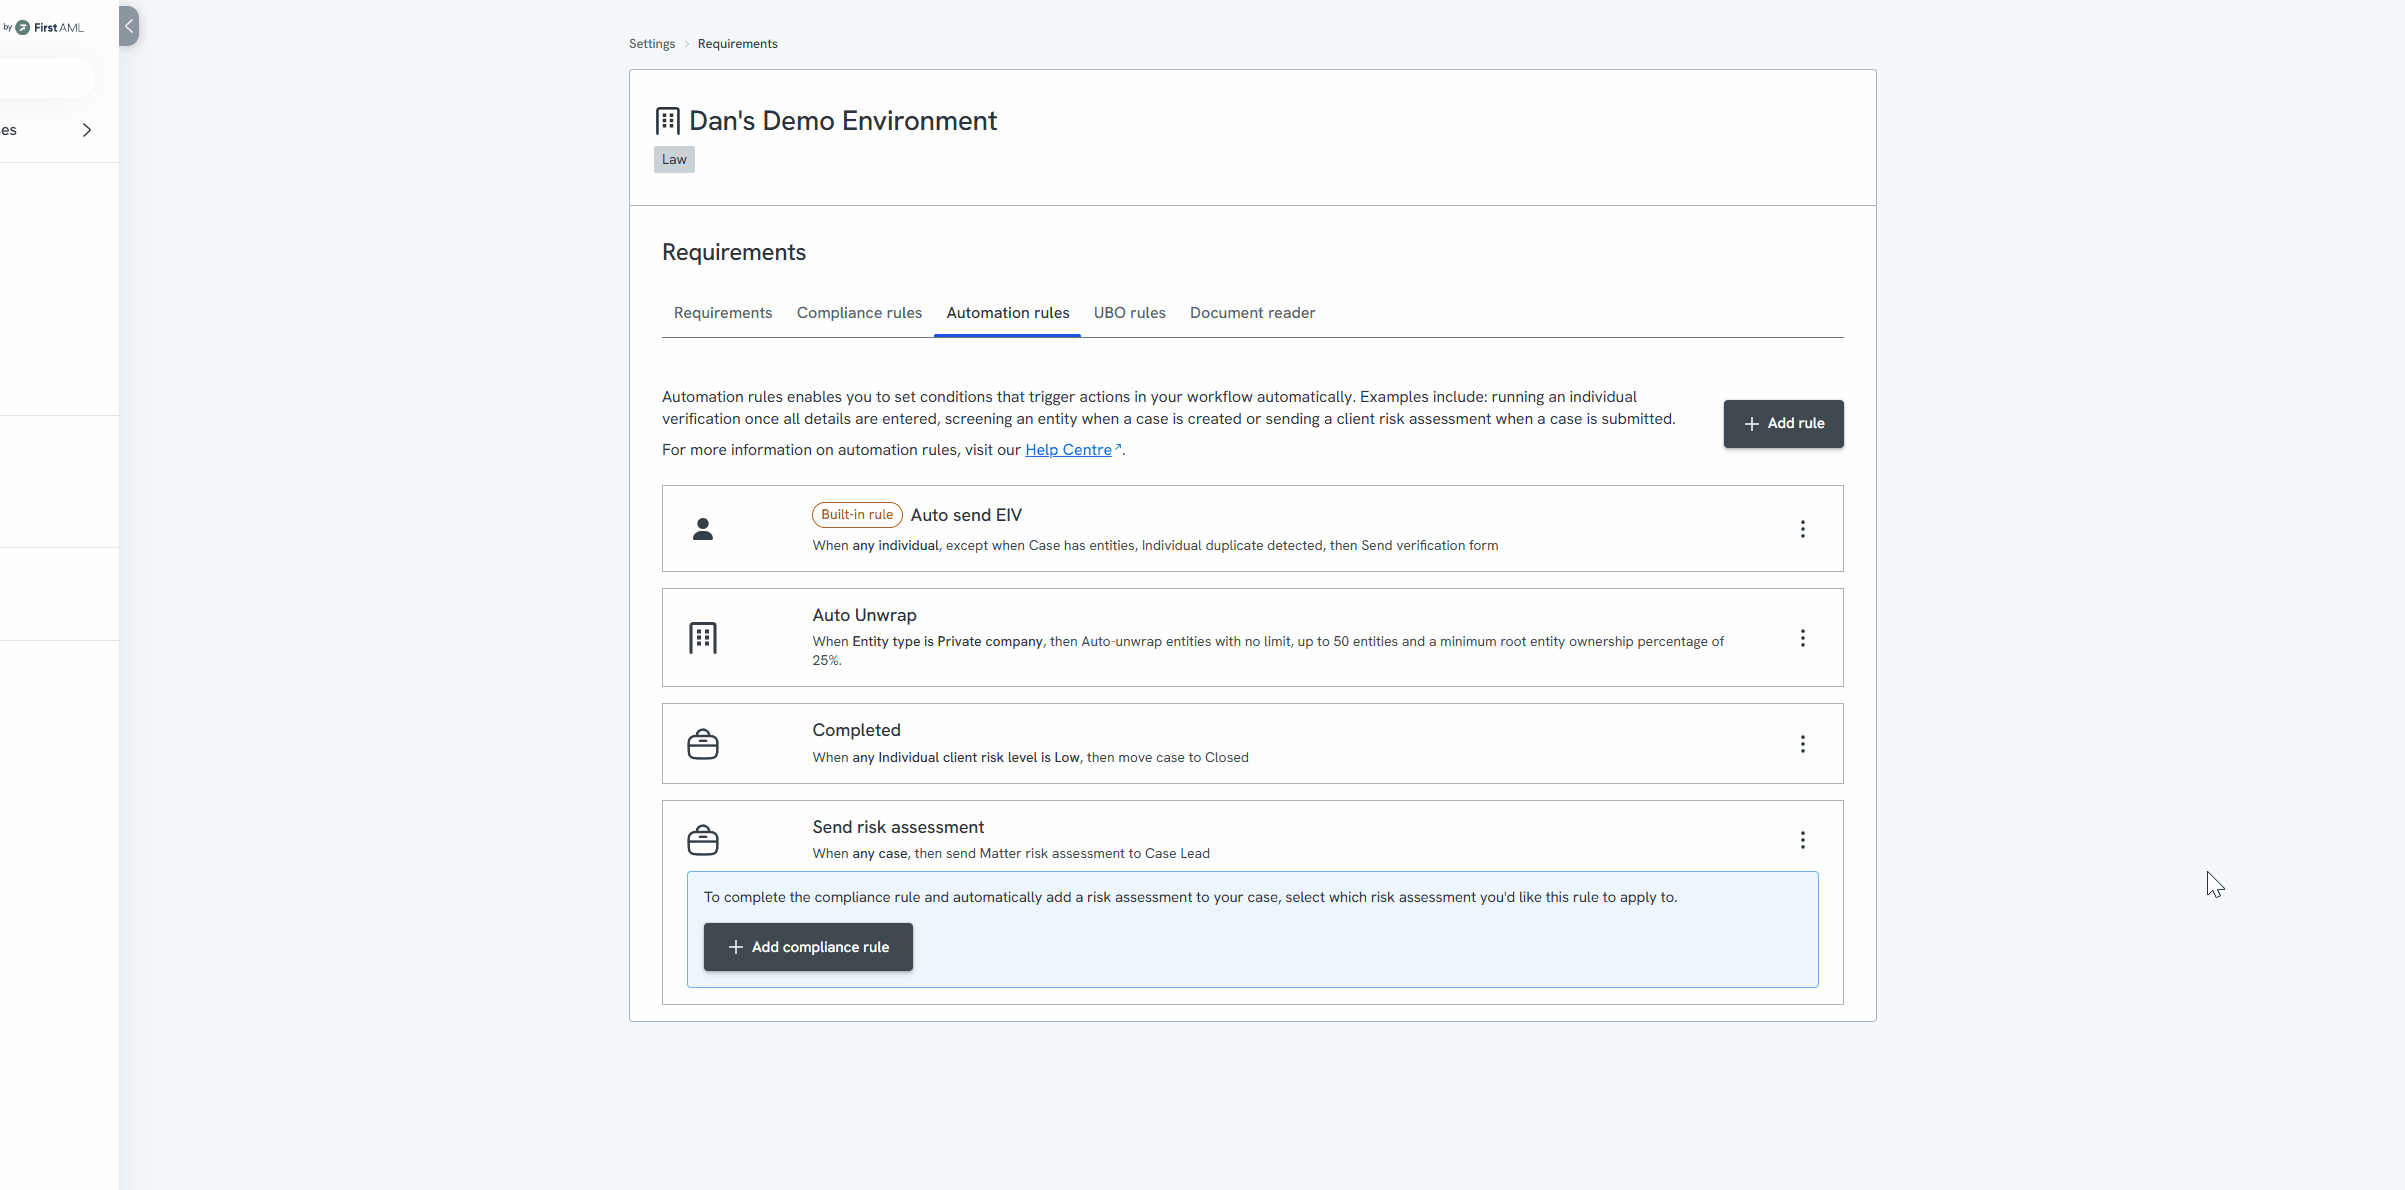This screenshot has width=2405, height=1190.
Task: Open the Document reader tab
Action: 1252,313
